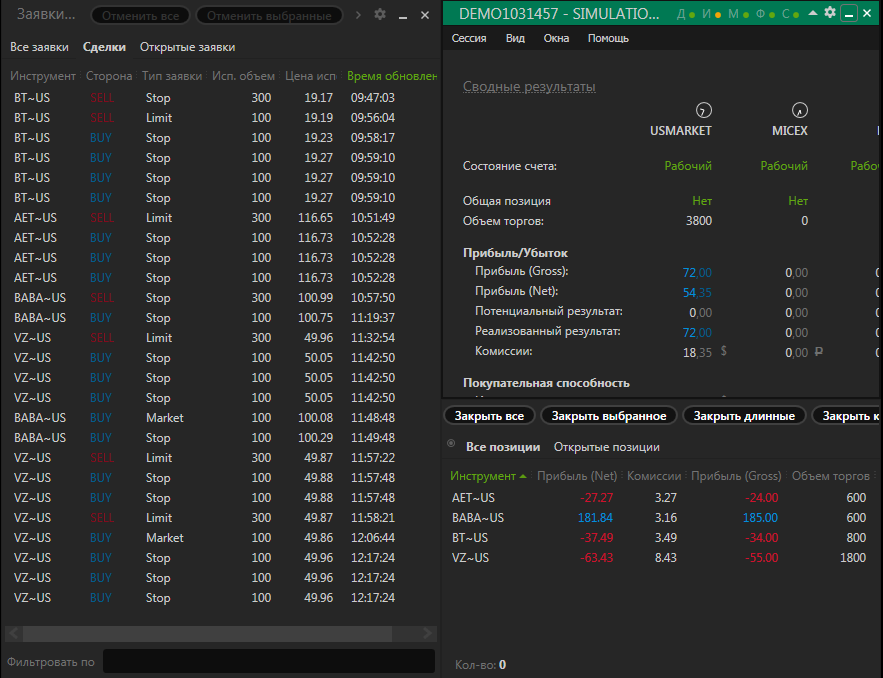The width and height of the screenshot is (883, 678).
Task: Sort positions by Объем торгов column
Action: tap(831, 476)
